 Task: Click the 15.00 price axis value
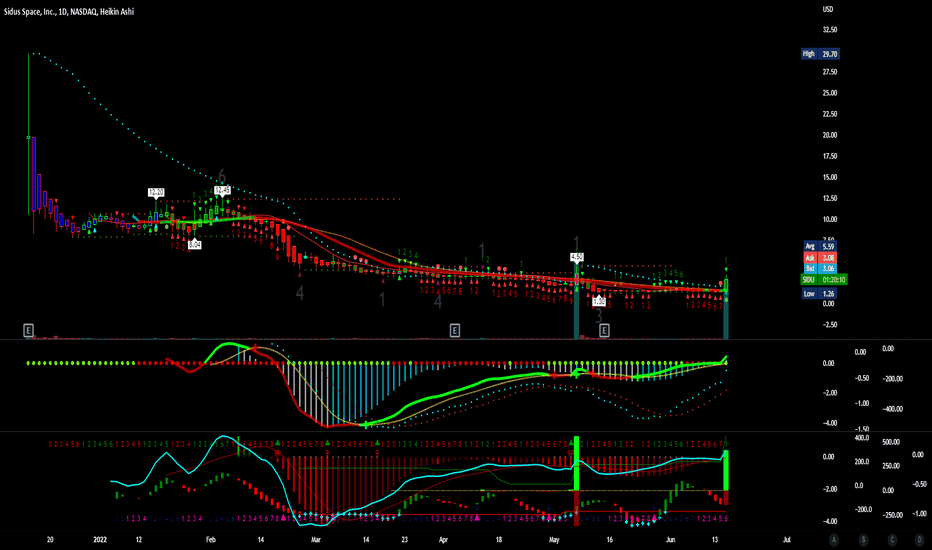tap(830, 177)
